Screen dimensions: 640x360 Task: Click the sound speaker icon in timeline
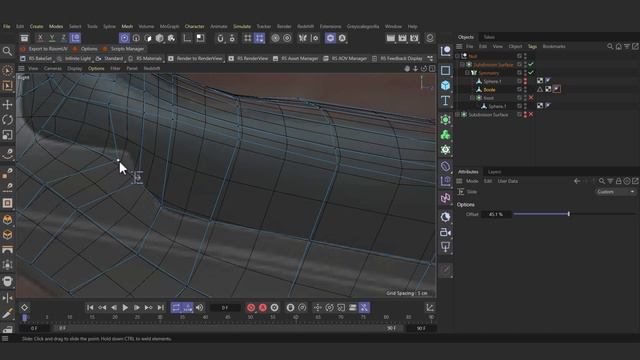click(200, 307)
